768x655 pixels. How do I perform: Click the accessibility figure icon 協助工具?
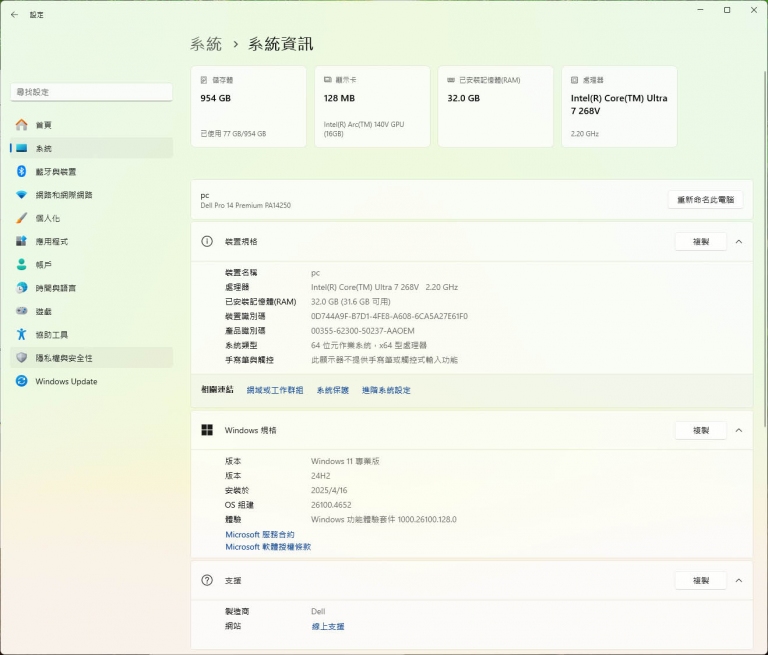[x=22, y=334]
